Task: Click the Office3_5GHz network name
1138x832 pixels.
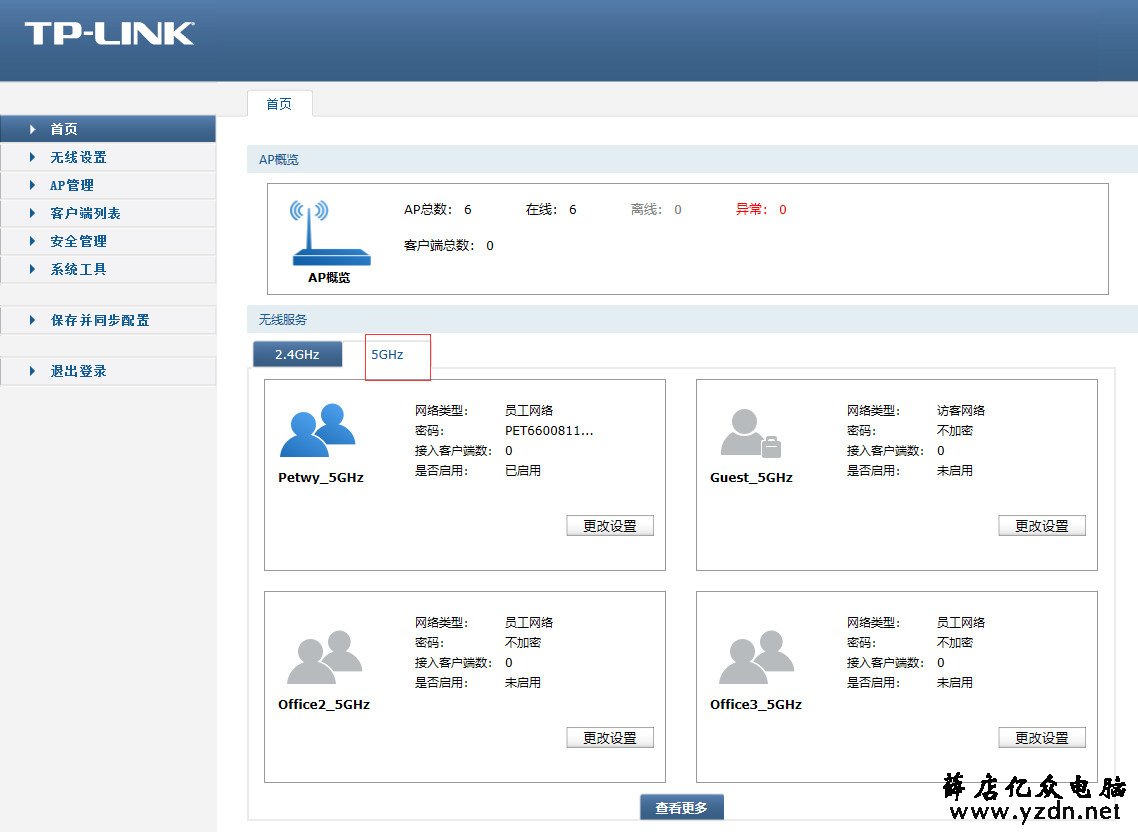Action: [756, 704]
